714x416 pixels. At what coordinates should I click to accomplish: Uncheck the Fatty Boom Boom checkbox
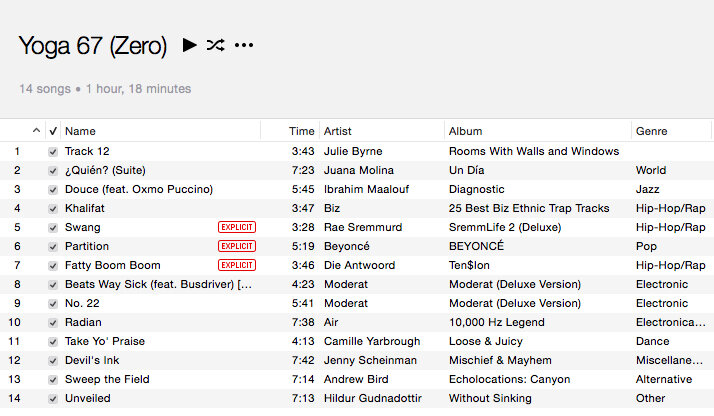coord(53,266)
